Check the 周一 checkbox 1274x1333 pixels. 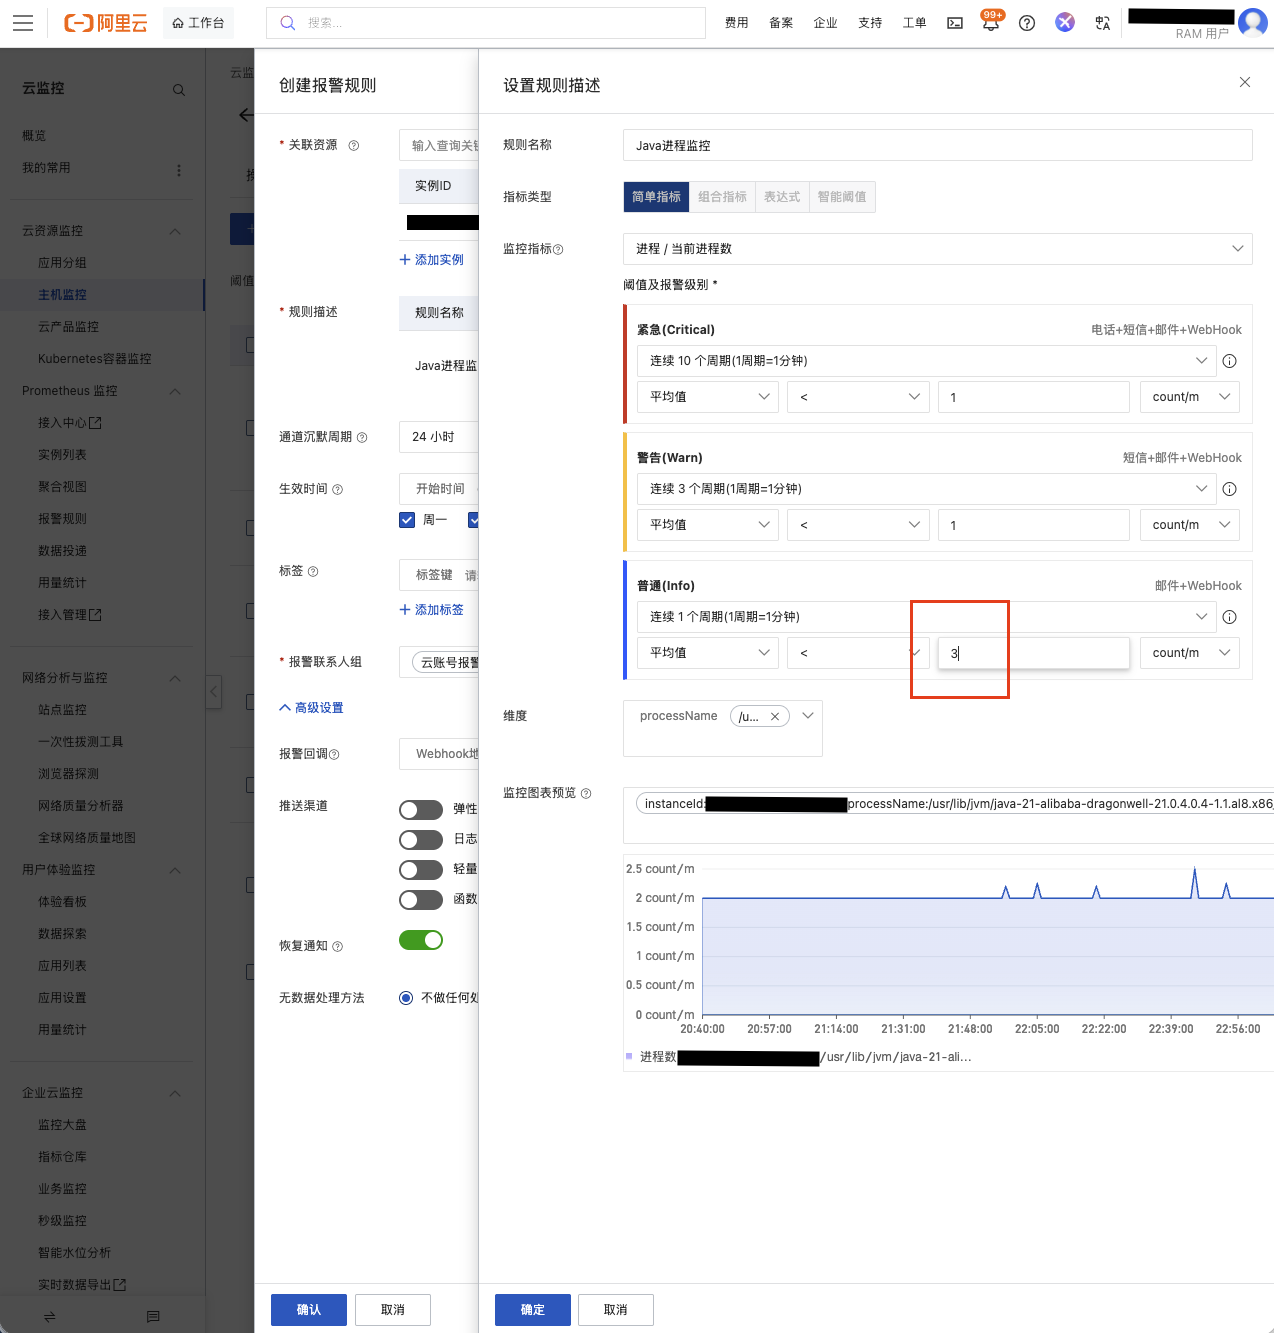pos(407,519)
